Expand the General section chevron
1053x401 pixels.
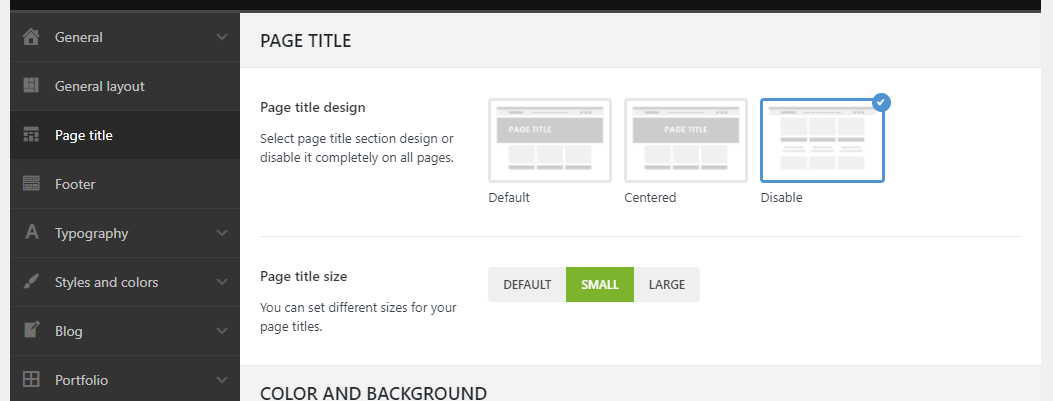tap(222, 37)
